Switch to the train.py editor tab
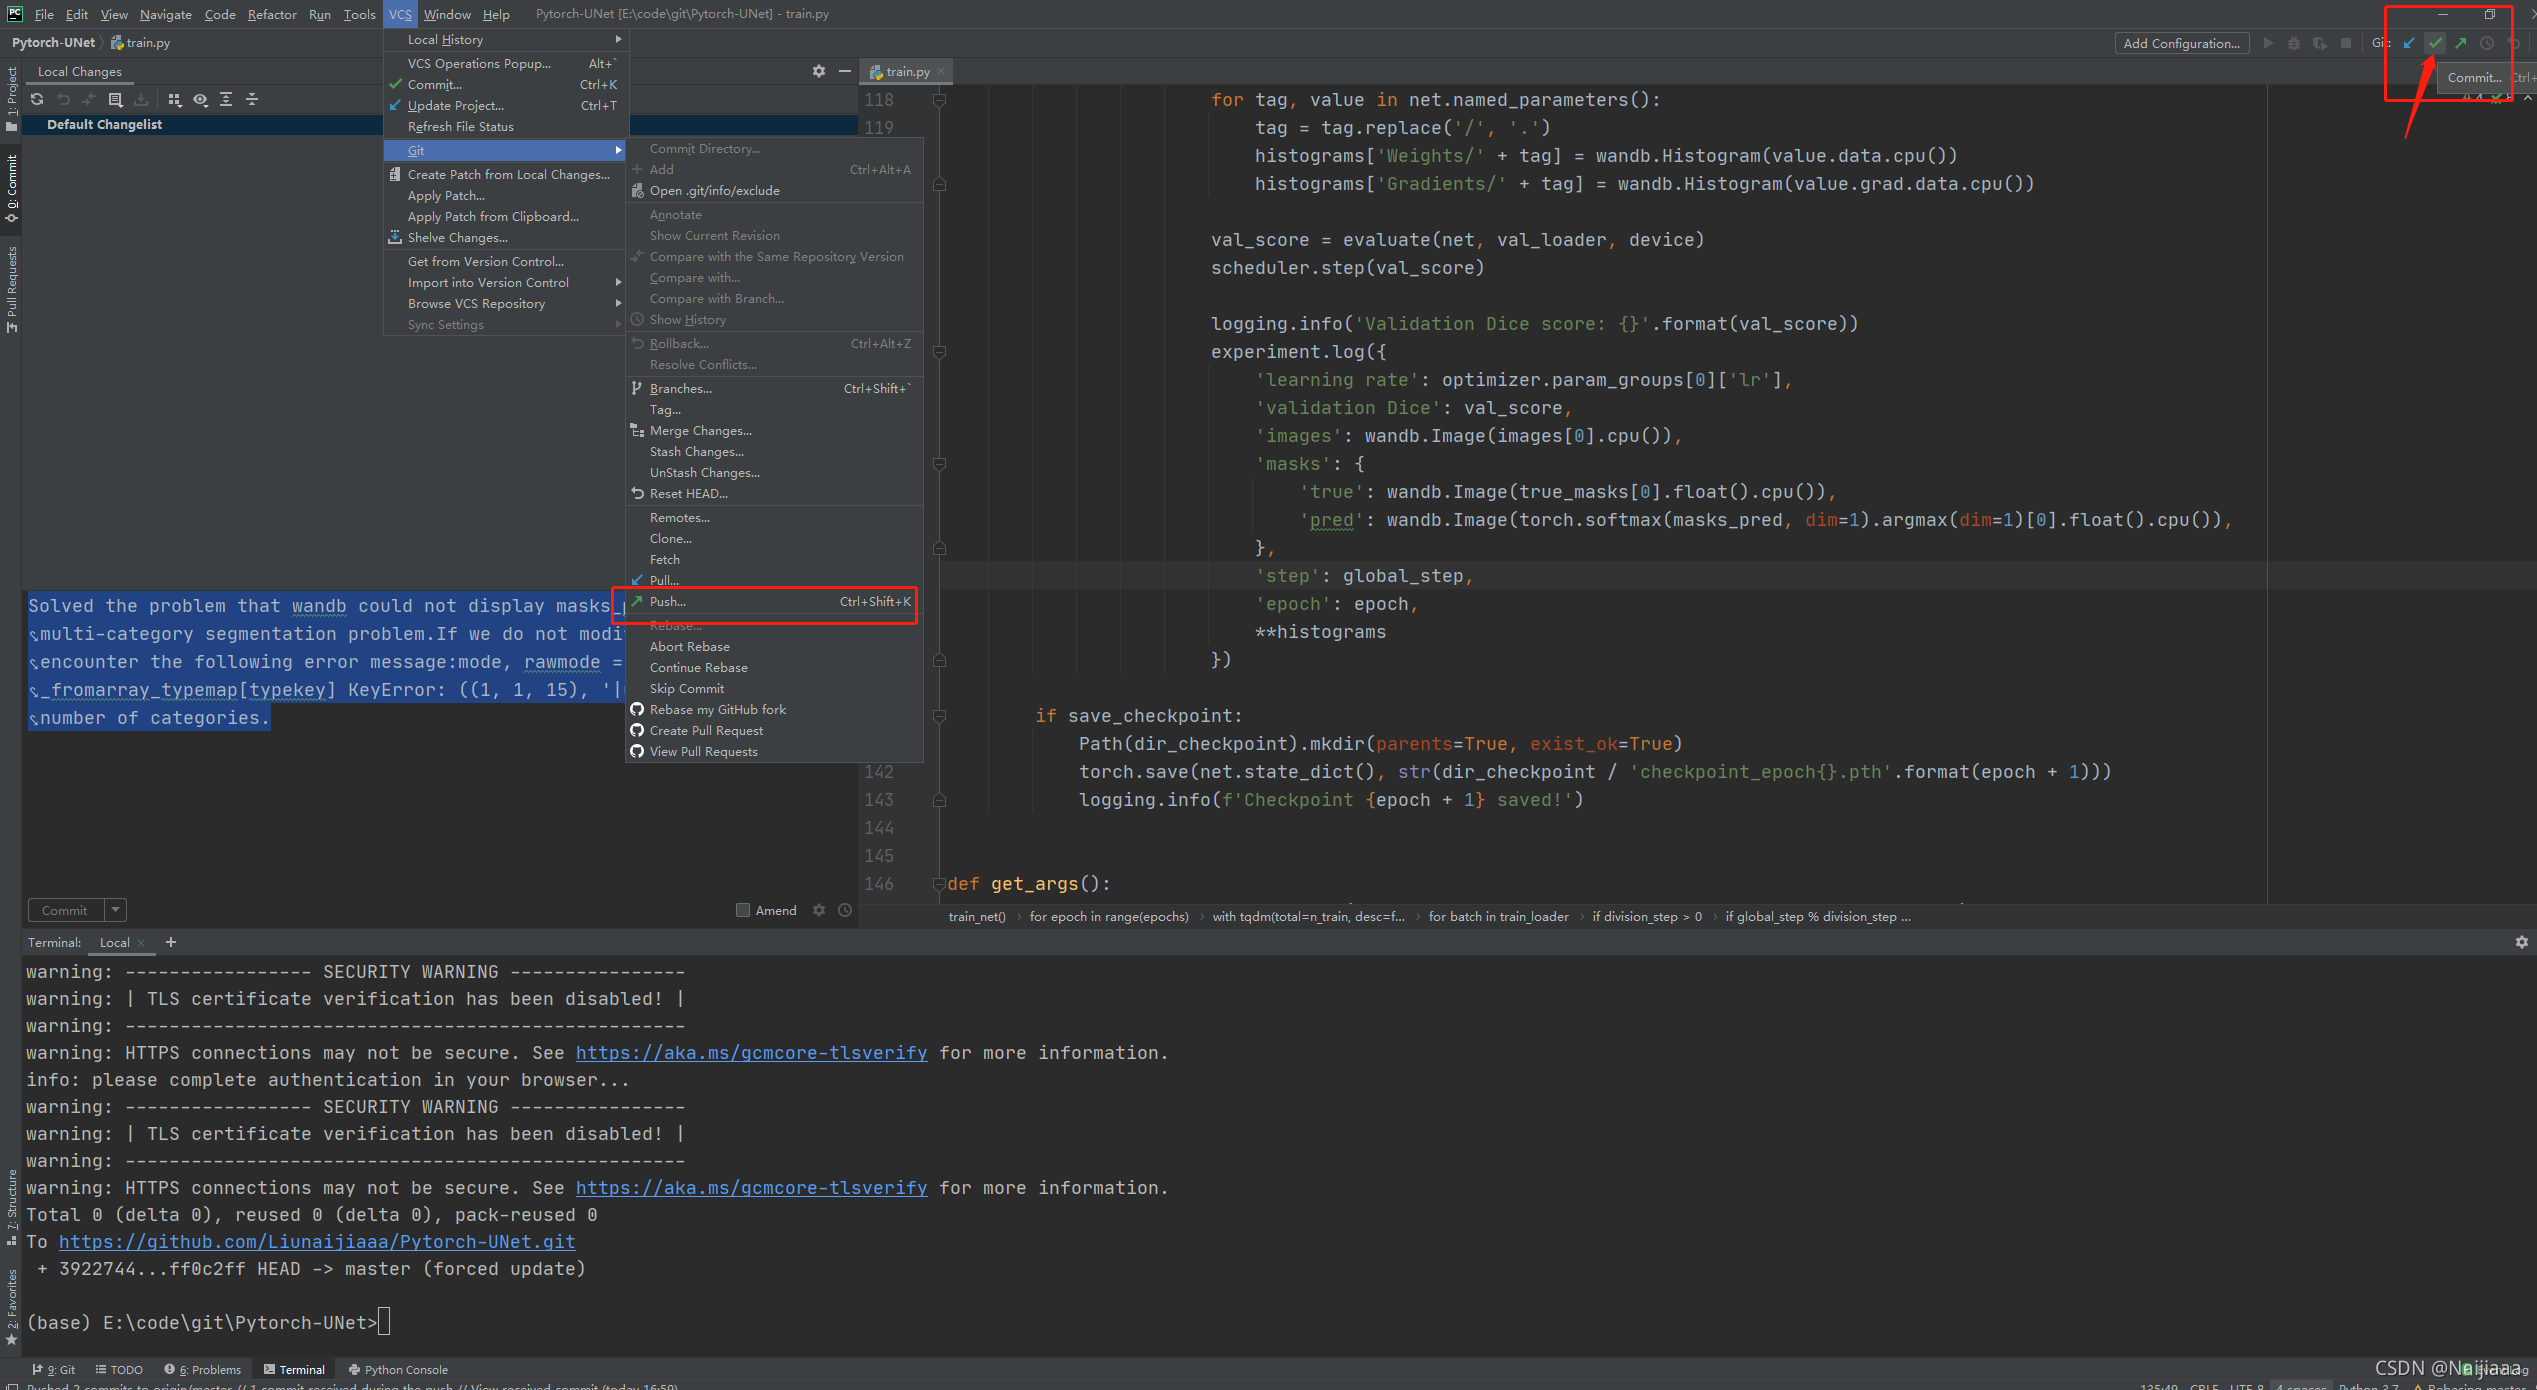 pyautogui.click(x=906, y=71)
